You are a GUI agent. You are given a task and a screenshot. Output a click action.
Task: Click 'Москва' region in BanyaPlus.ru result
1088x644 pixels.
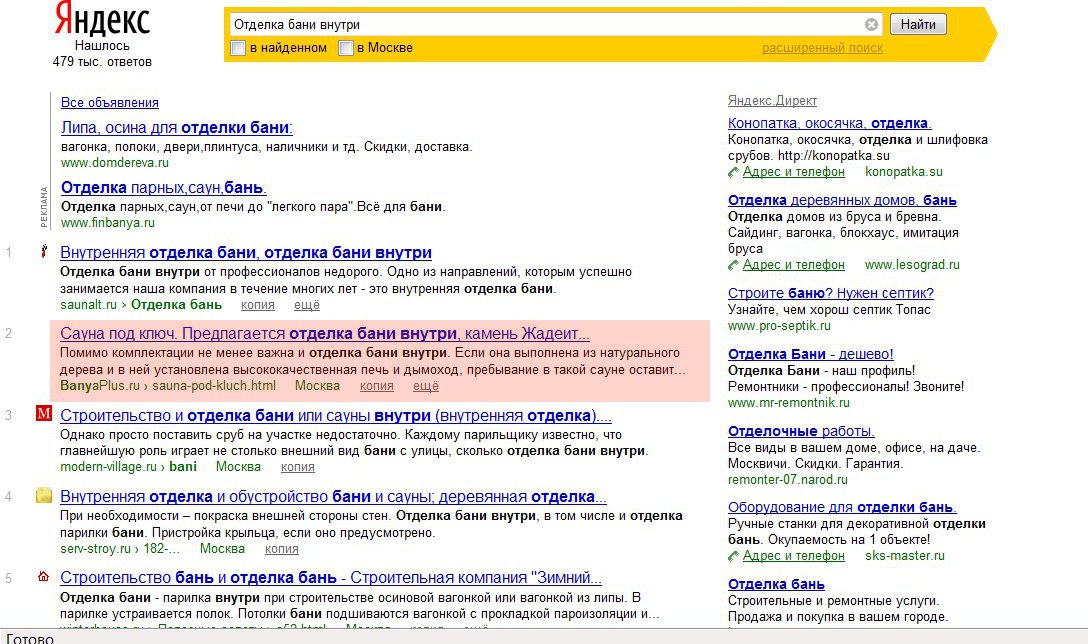pyautogui.click(x=317, y=386)
